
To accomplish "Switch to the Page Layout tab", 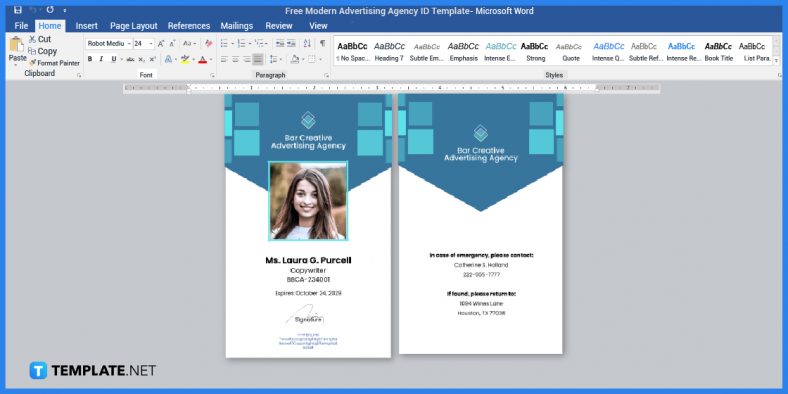I will tap(134, 26).
